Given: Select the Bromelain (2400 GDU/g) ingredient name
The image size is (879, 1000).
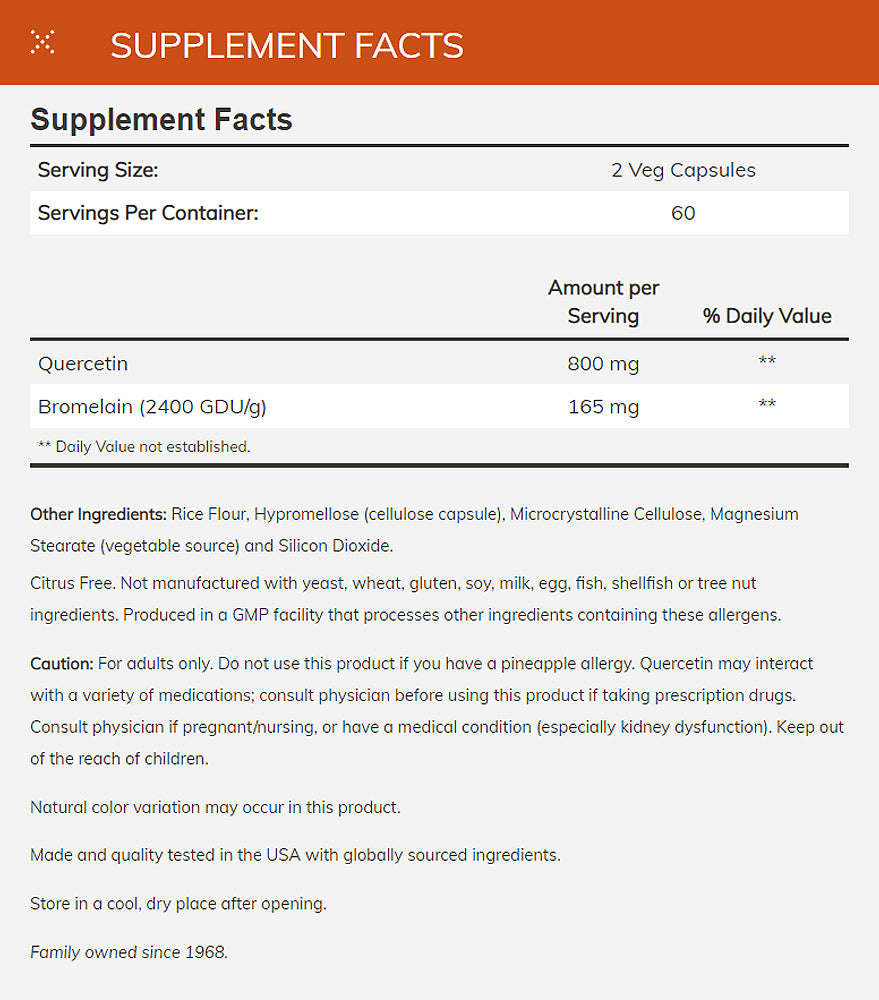Looking at the screenshot, I should point(152,407).
